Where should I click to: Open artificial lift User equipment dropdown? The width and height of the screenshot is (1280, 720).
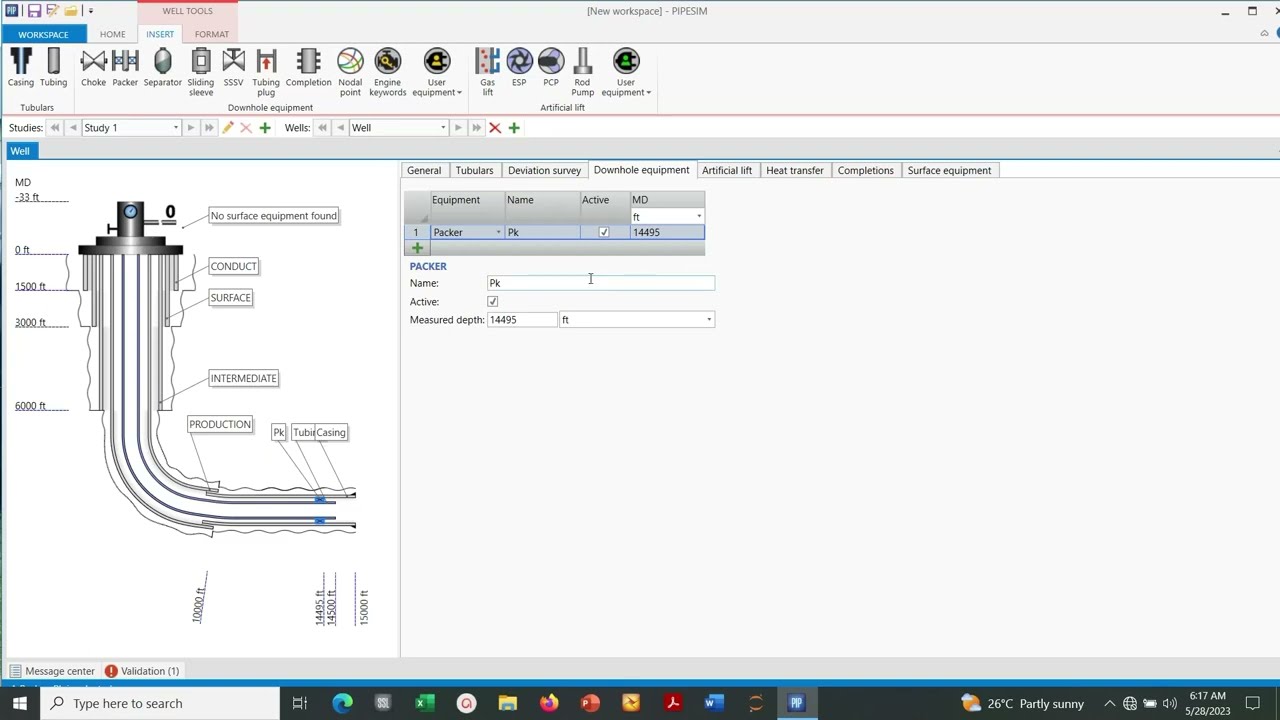click(x=626, y=73)
